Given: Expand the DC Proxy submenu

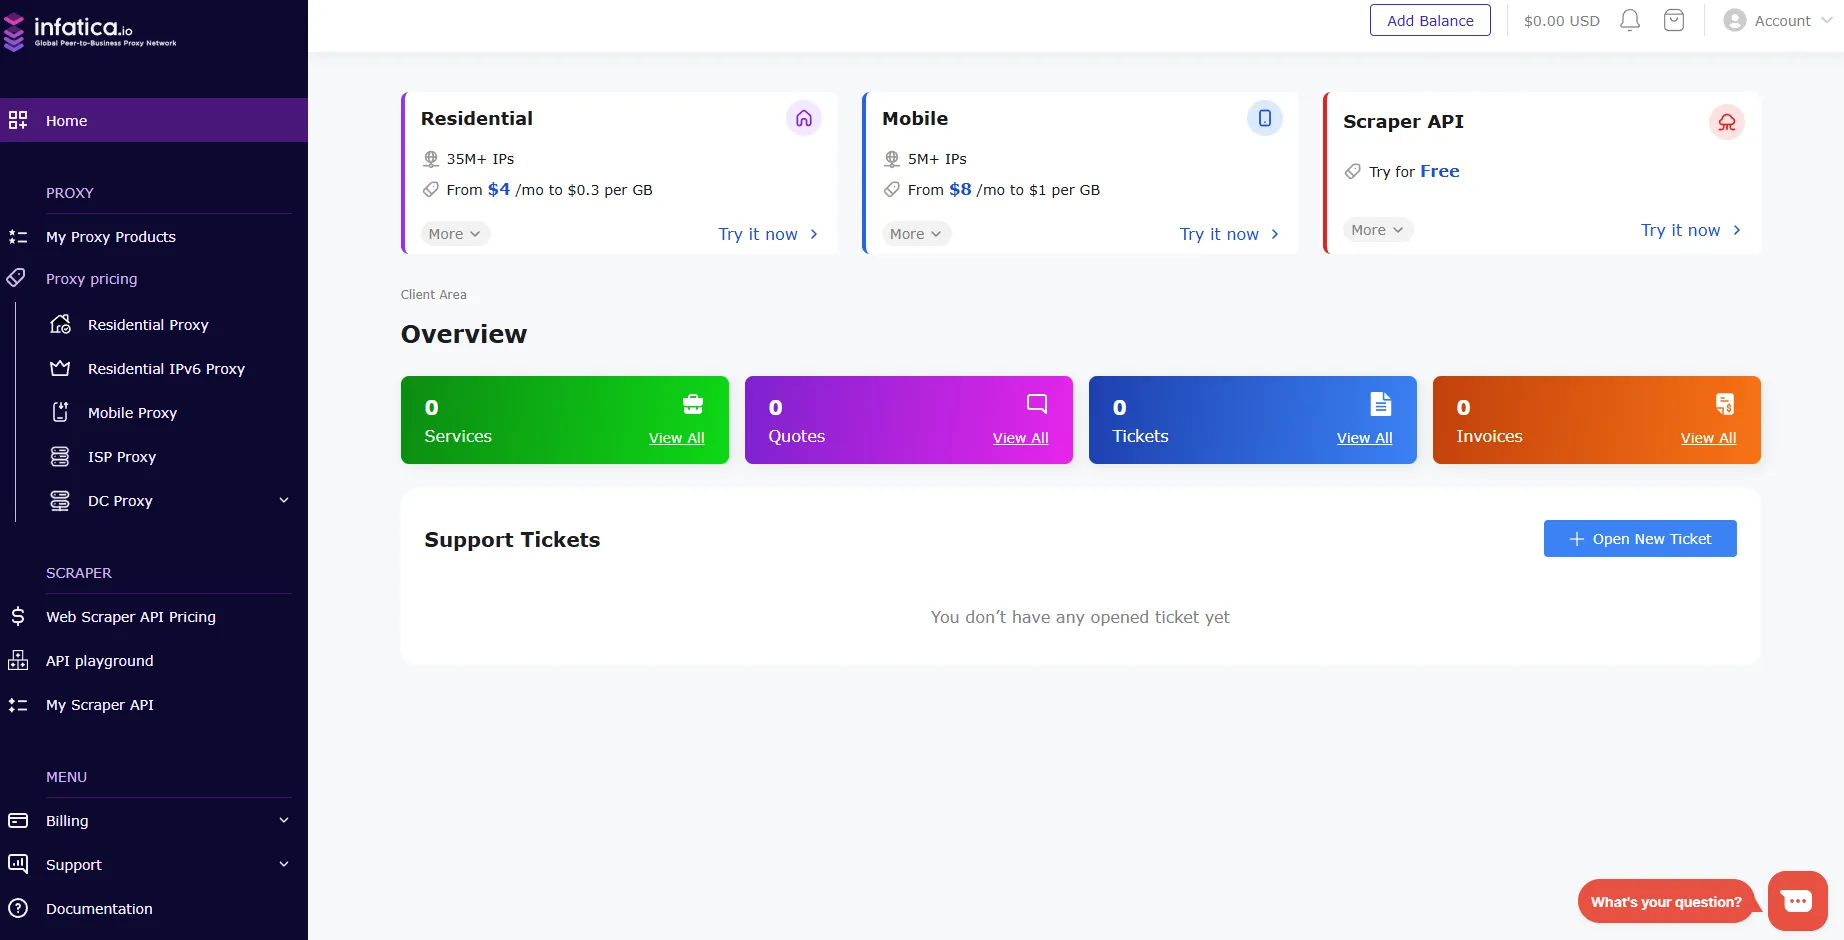Looking at the screenshot, I should [284, 501].
